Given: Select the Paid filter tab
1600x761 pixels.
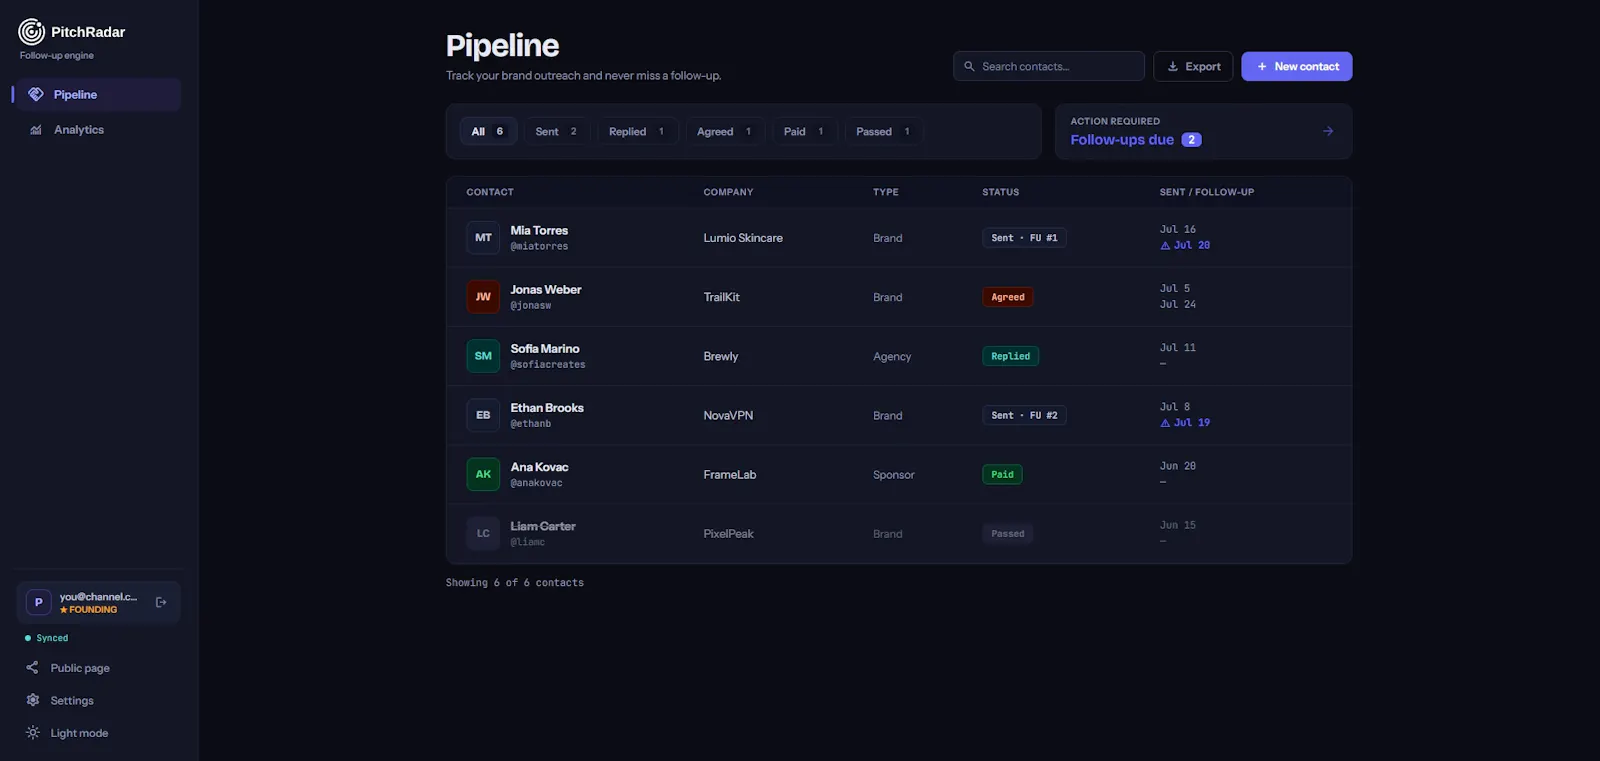Looking at the screenshot, I should [805, 131].
